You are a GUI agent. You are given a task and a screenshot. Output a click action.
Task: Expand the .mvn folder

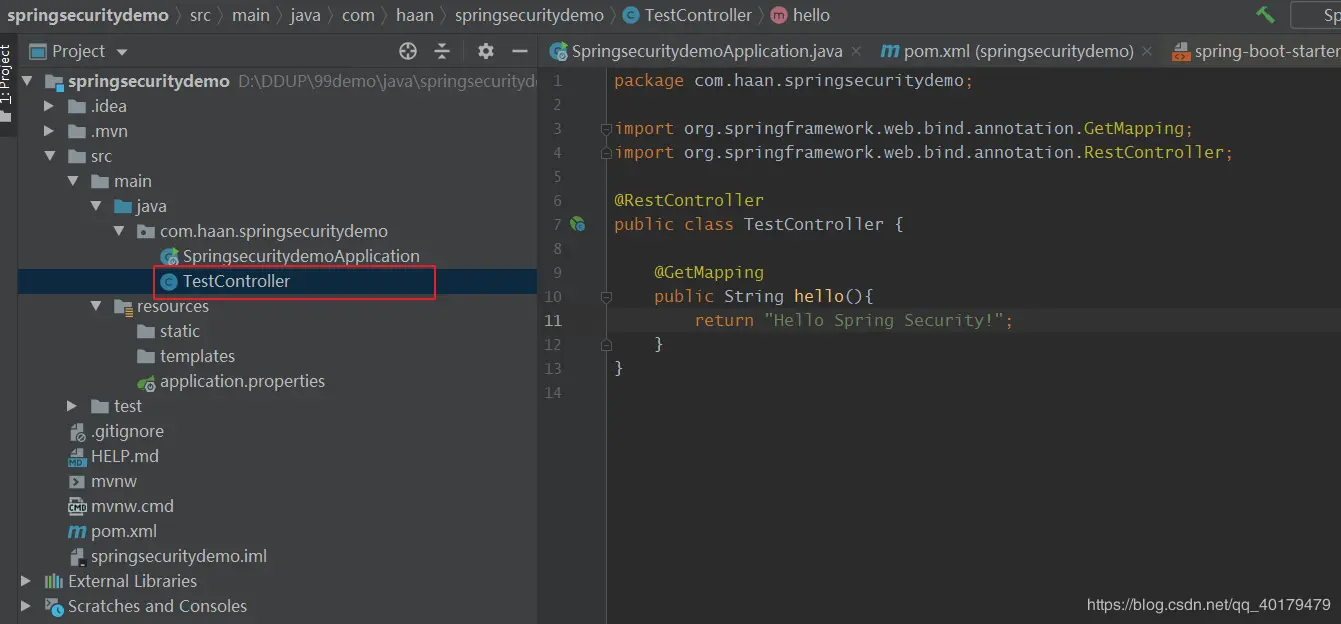pos(49,131)
